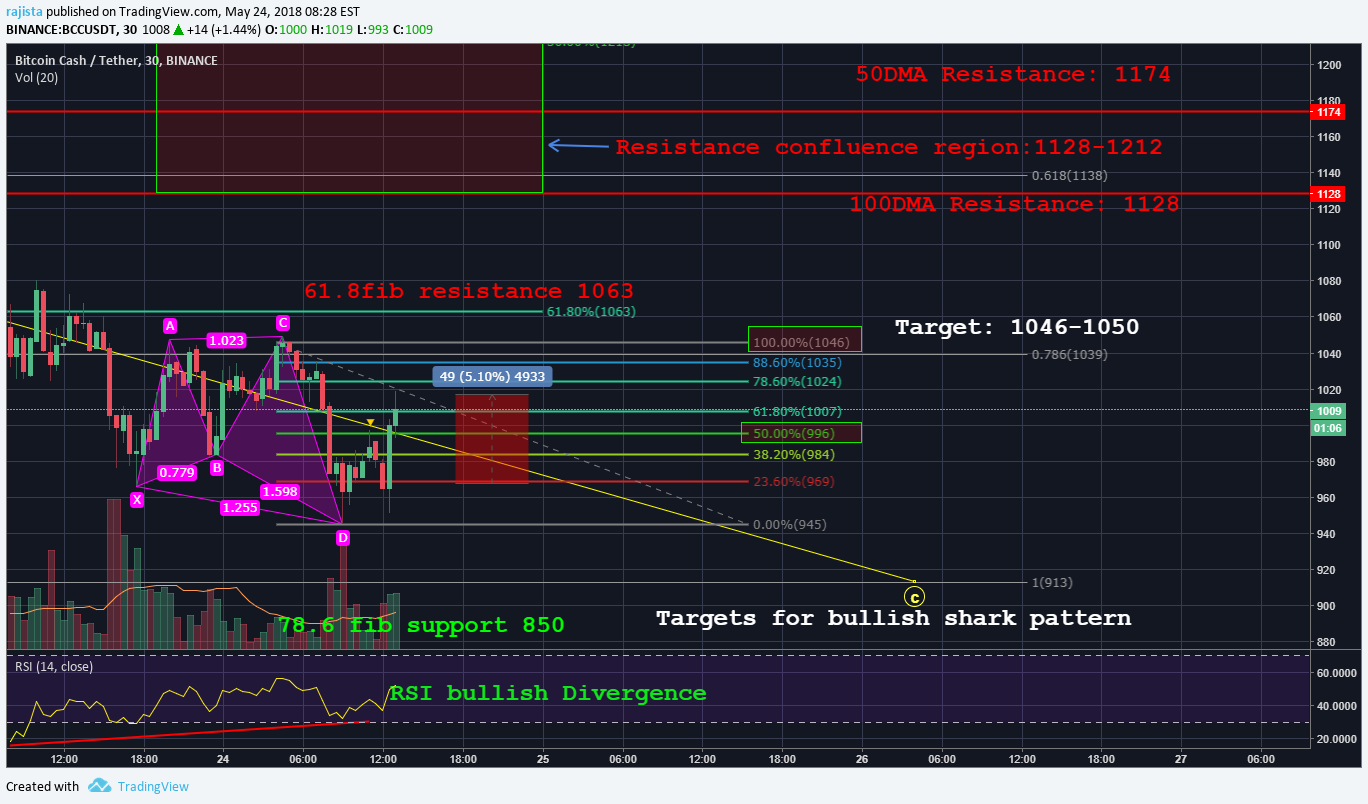Click the author name rajista
The image size is (1368, 804).
pyautogui.click(x=25, y=12)
